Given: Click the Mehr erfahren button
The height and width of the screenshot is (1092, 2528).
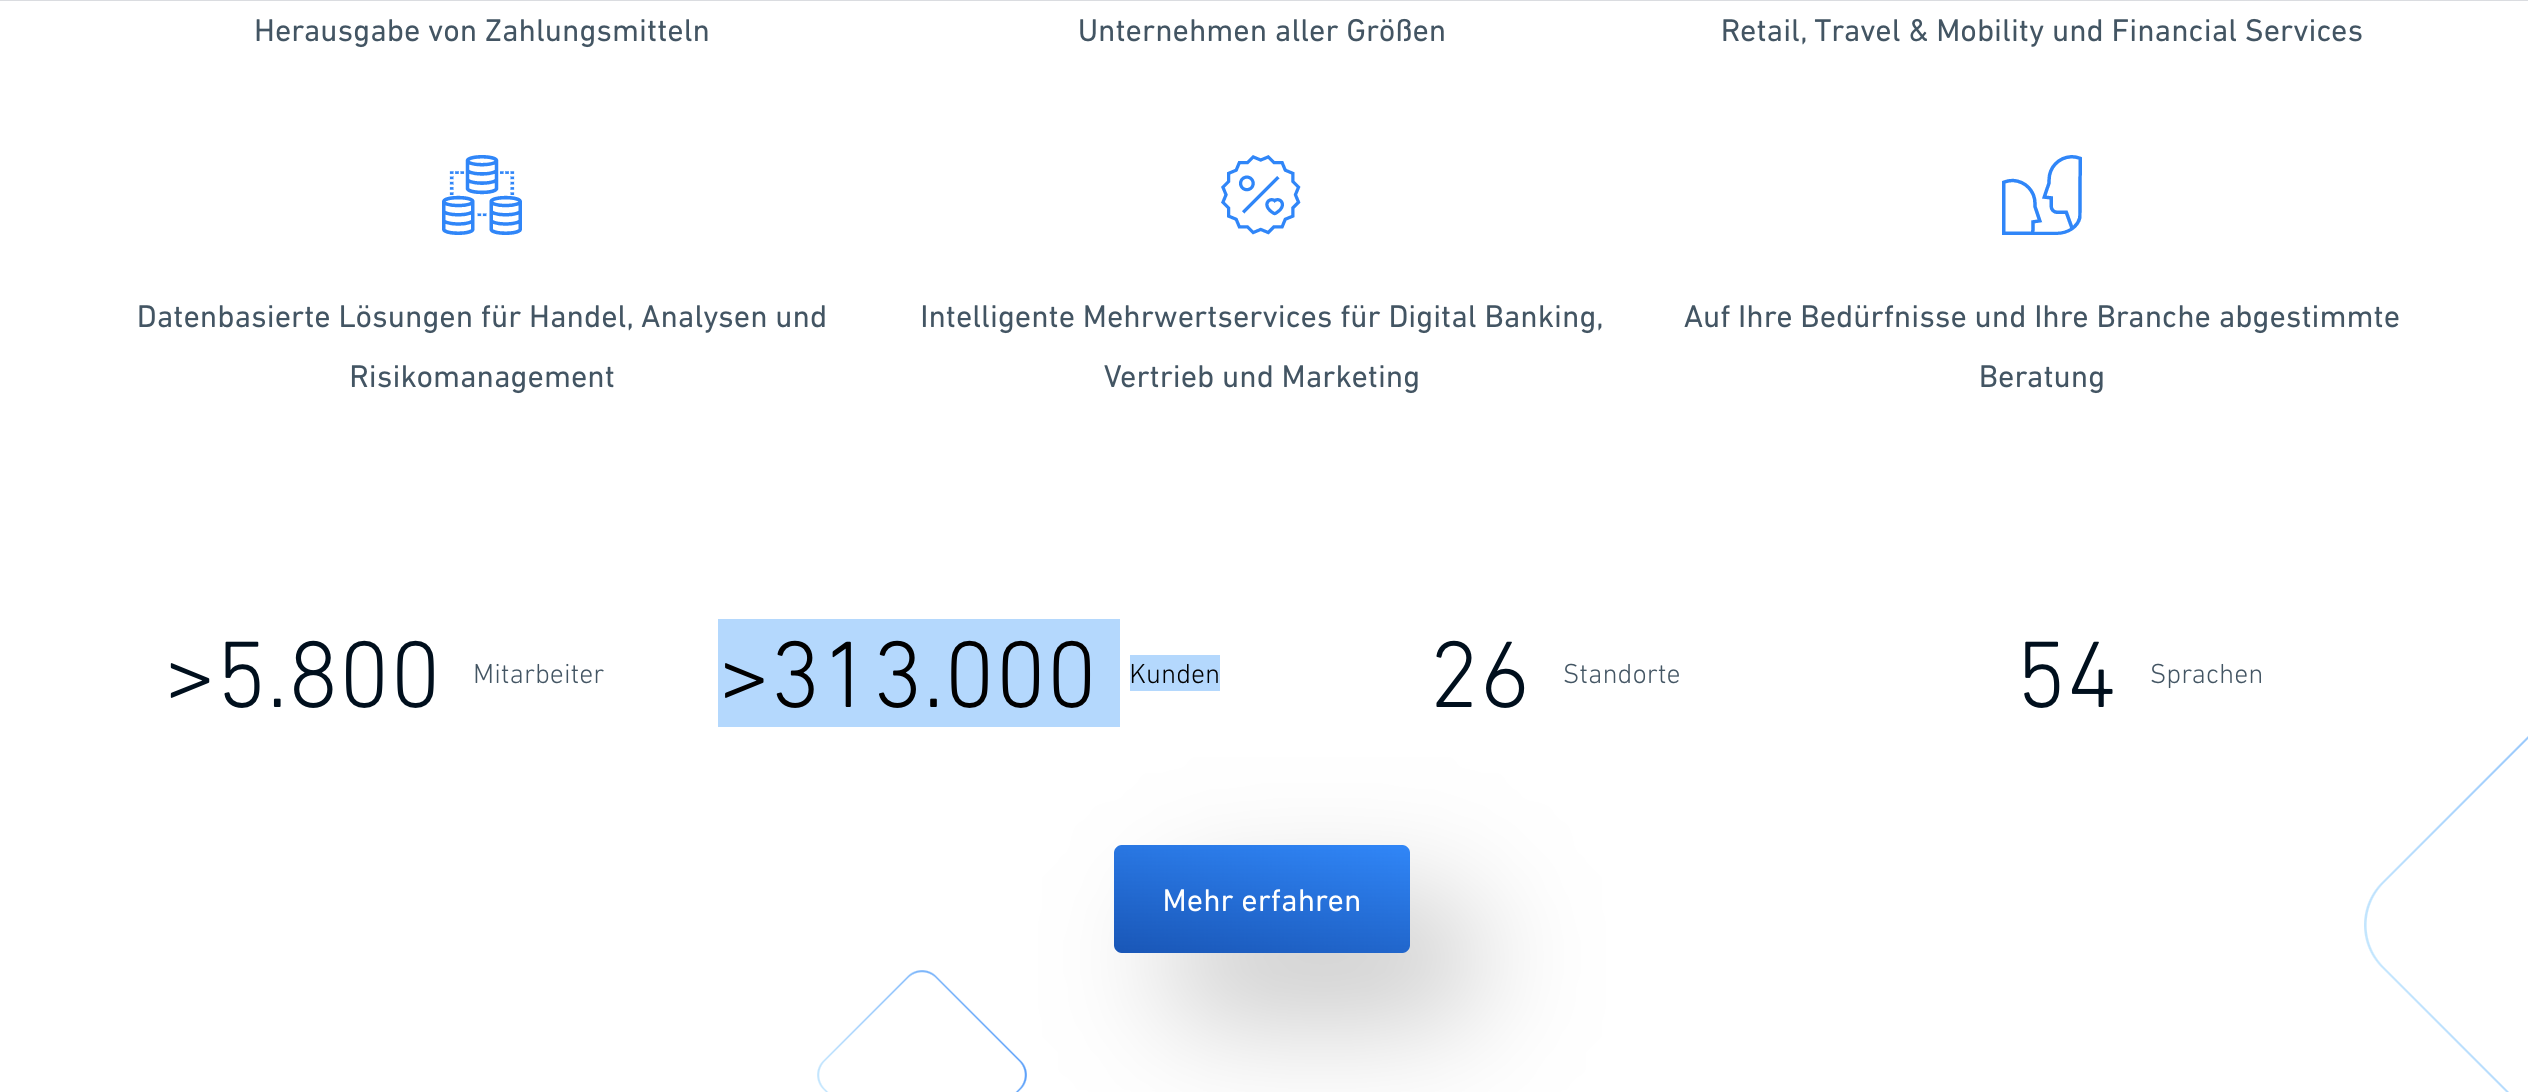Looking at the screenshot, I should (1260, 898).
